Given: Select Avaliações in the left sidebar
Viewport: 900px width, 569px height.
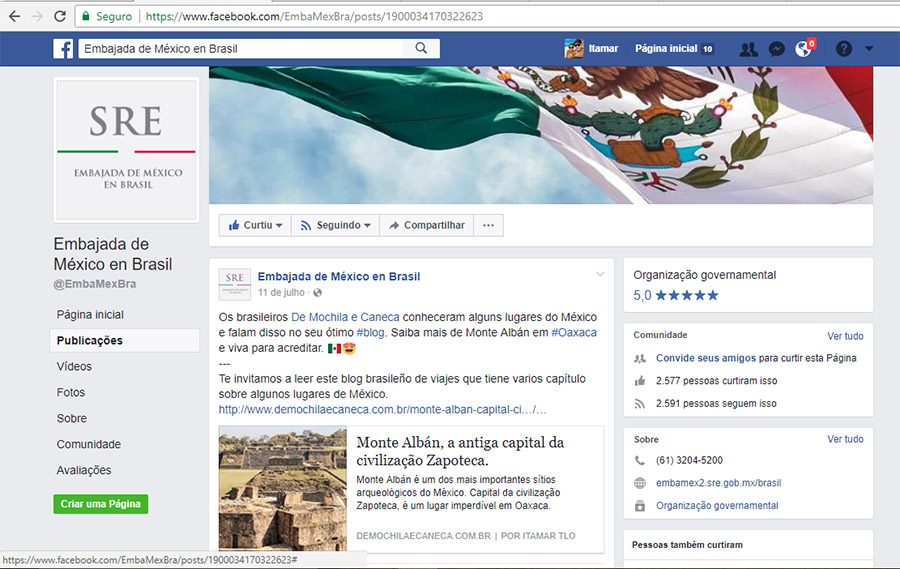Looking at the screenshot, I should point(84,471).
